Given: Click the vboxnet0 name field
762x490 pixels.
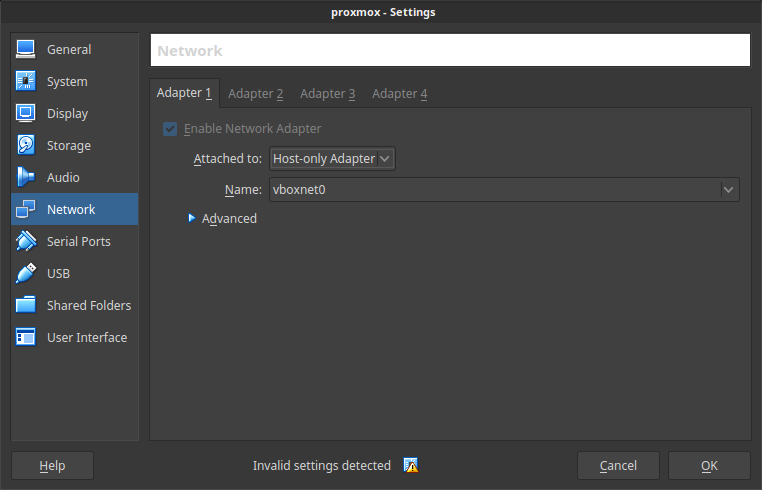Looking at the screenshot, I should coord(504,190).
